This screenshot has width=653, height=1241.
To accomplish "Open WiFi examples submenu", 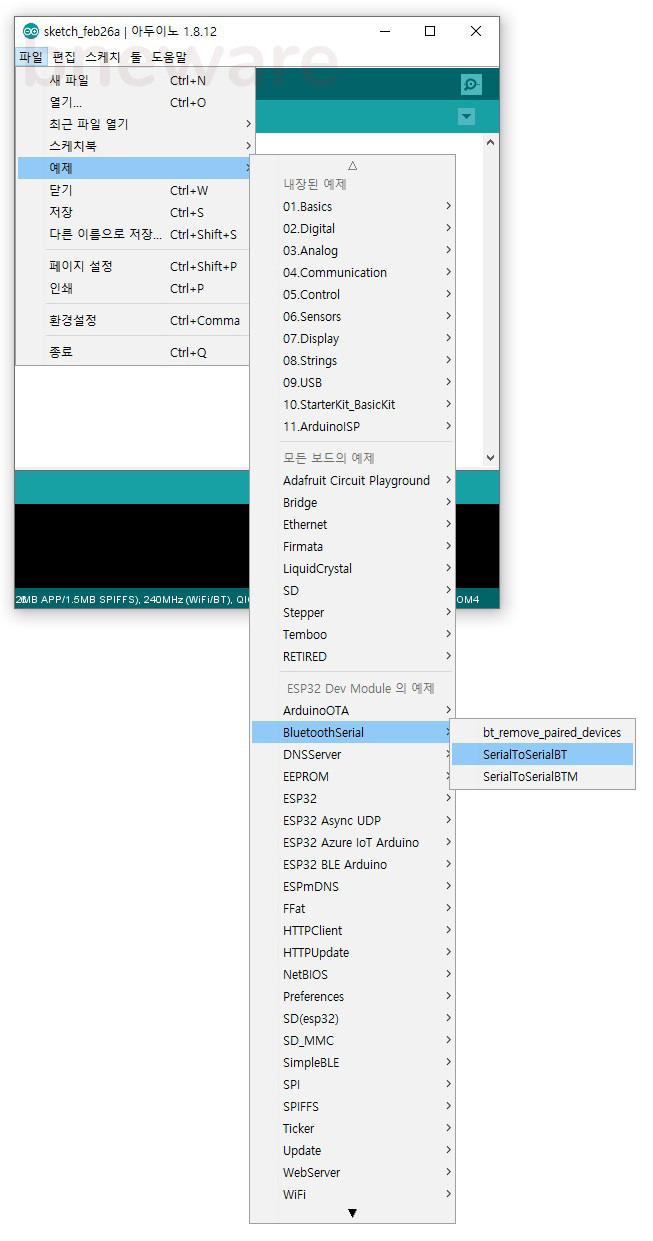I will point(352,1194).
